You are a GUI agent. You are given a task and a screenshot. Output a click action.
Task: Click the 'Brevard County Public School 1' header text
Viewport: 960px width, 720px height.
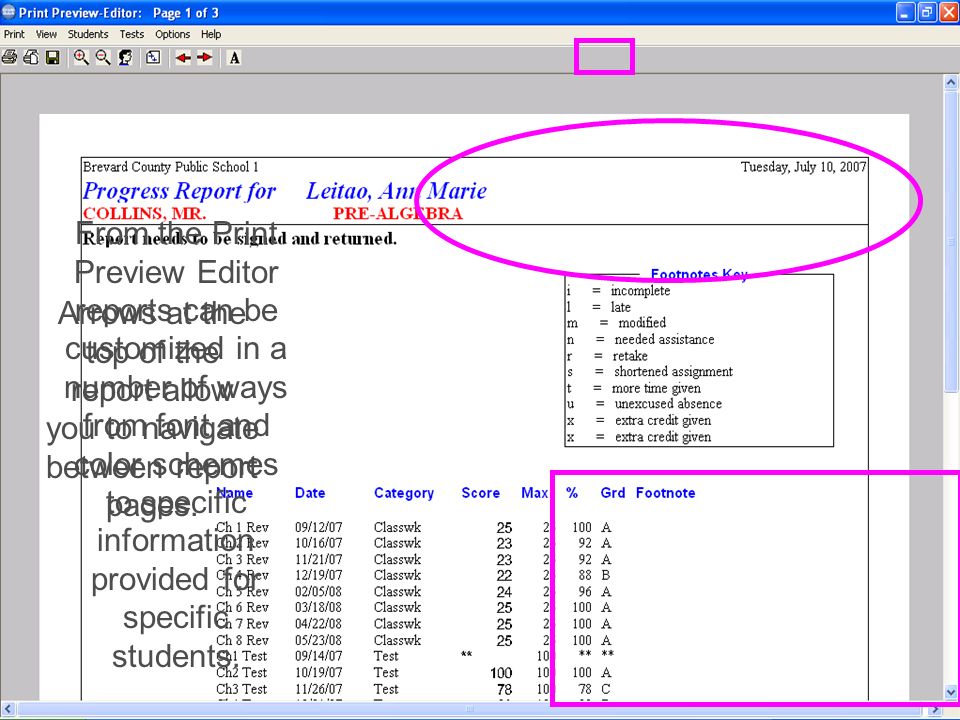pyautogui.click(x=171, y=167)
